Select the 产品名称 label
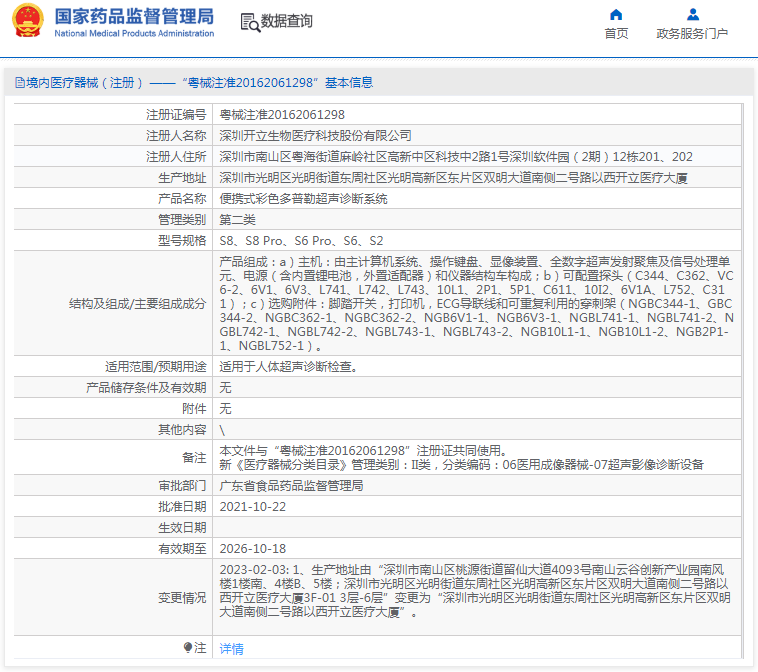The image size is (758, 672). (182, 199)
